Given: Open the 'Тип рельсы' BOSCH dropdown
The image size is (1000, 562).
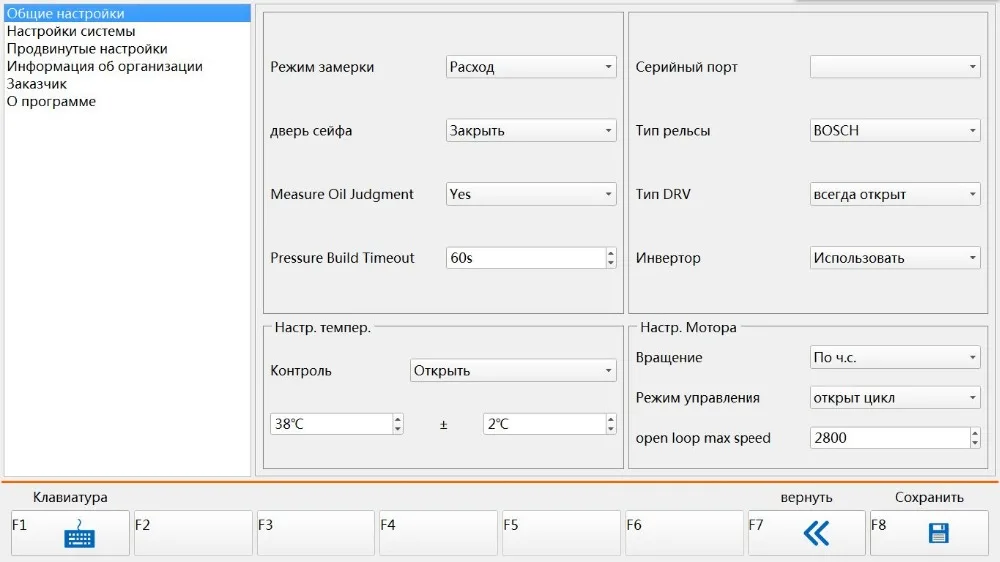Looking at the screenshot, I should tap(895, 131).
